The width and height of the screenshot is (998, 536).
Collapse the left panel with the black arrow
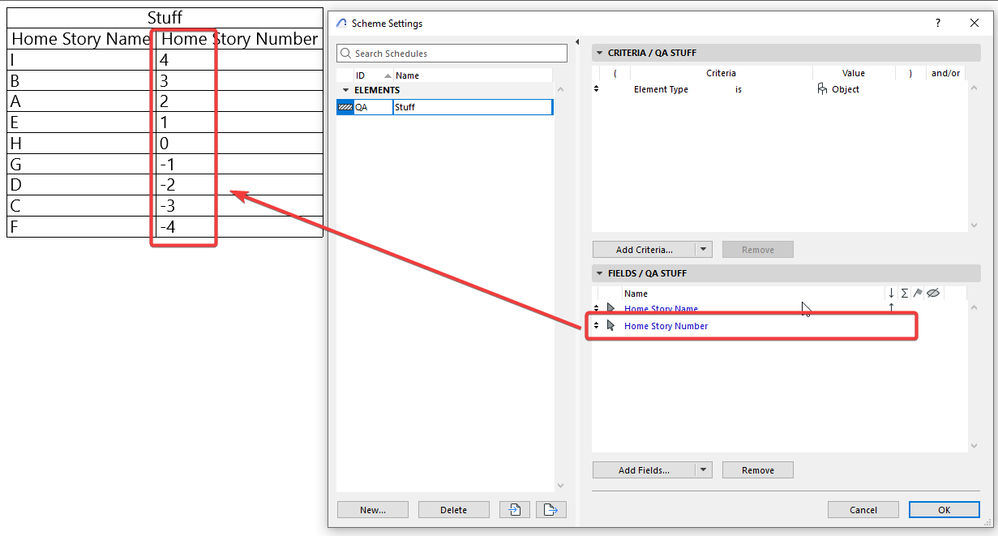coord(577,42)
